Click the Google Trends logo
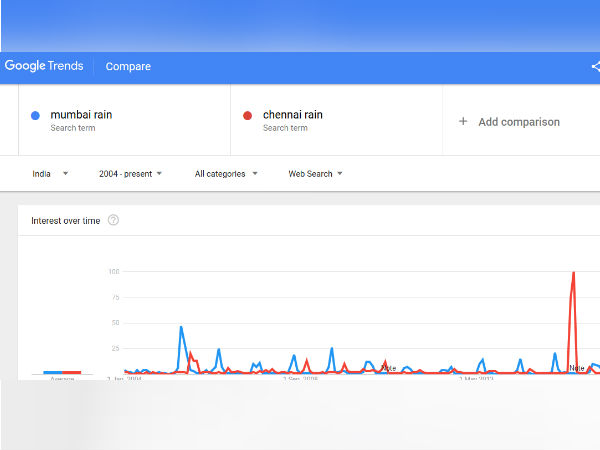 coord(44,66)
